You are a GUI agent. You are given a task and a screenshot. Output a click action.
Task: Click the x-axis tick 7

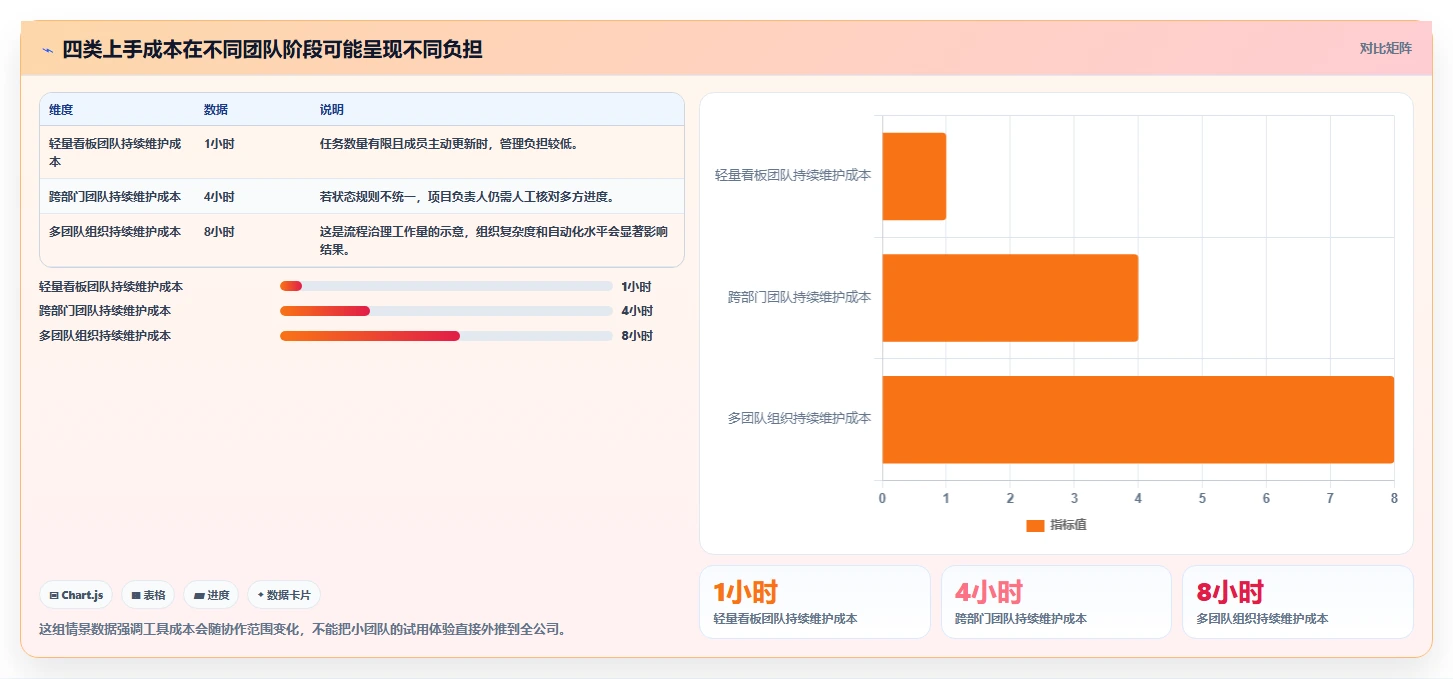pos(1330,498)
